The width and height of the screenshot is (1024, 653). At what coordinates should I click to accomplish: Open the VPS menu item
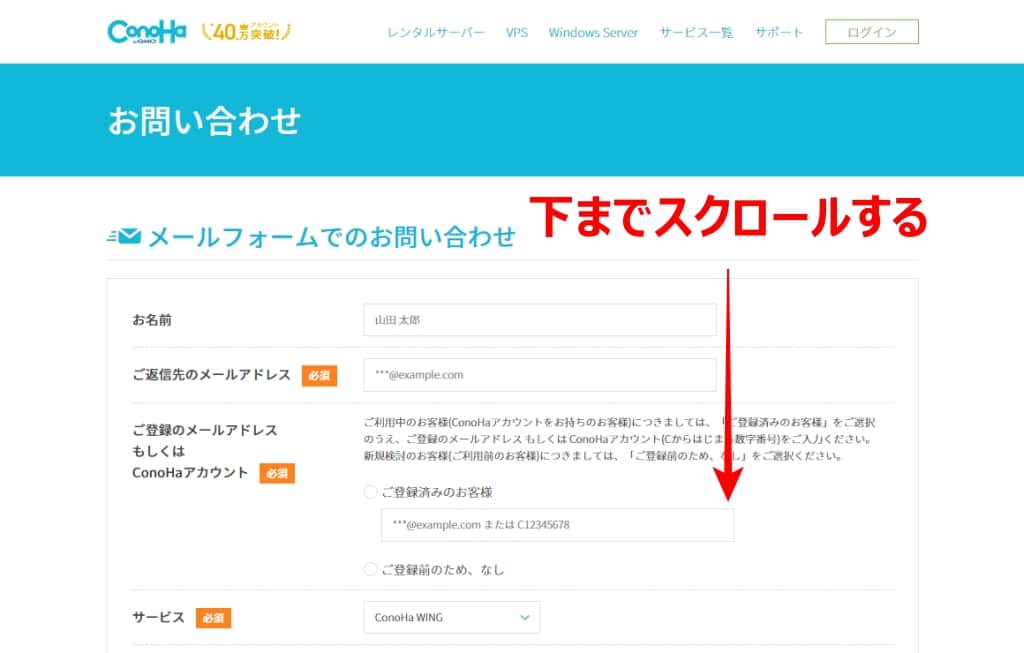coord(517,32)
